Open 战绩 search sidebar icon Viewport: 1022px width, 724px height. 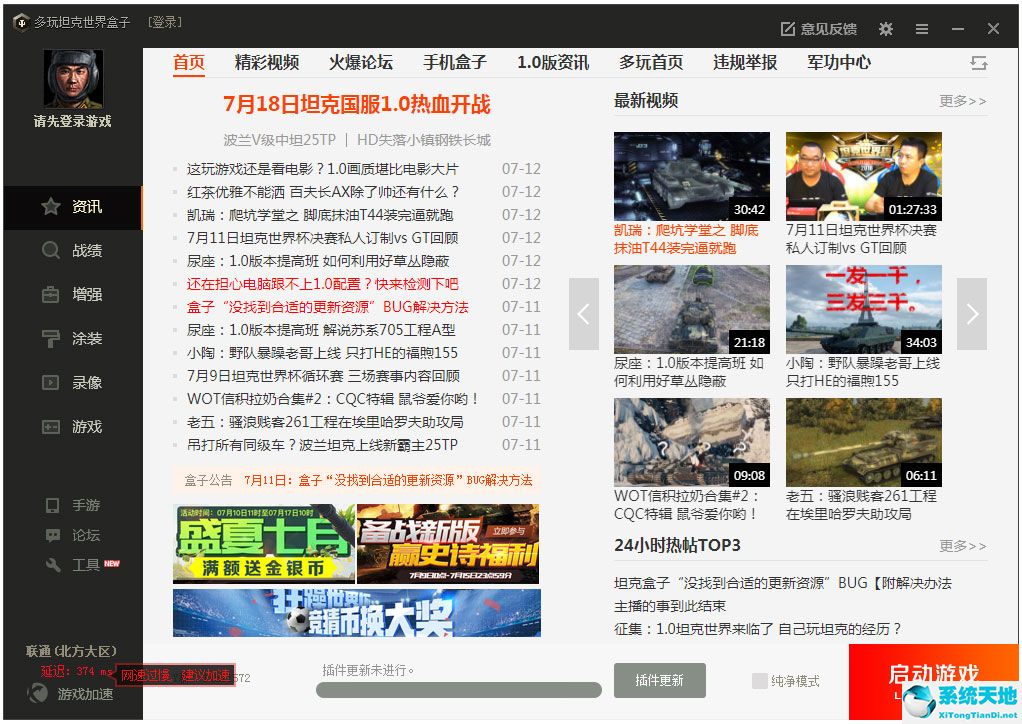(51, 250)
